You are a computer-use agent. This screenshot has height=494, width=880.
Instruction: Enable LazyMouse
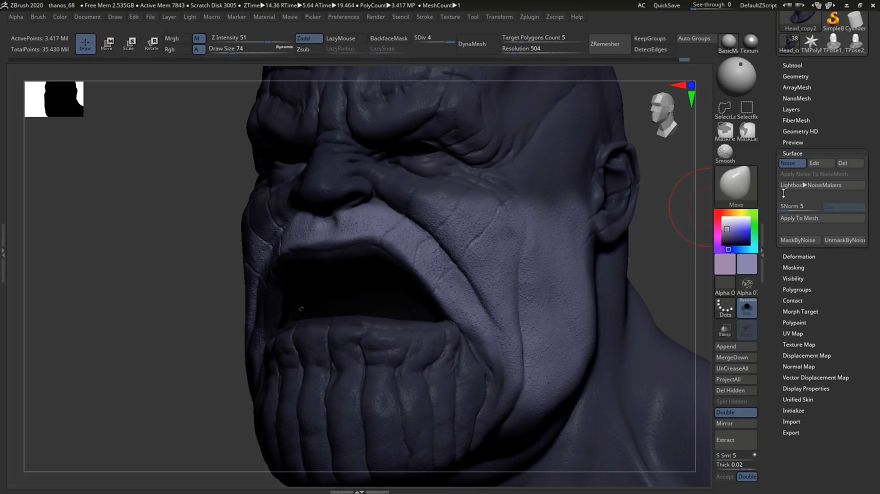[341, 38]
